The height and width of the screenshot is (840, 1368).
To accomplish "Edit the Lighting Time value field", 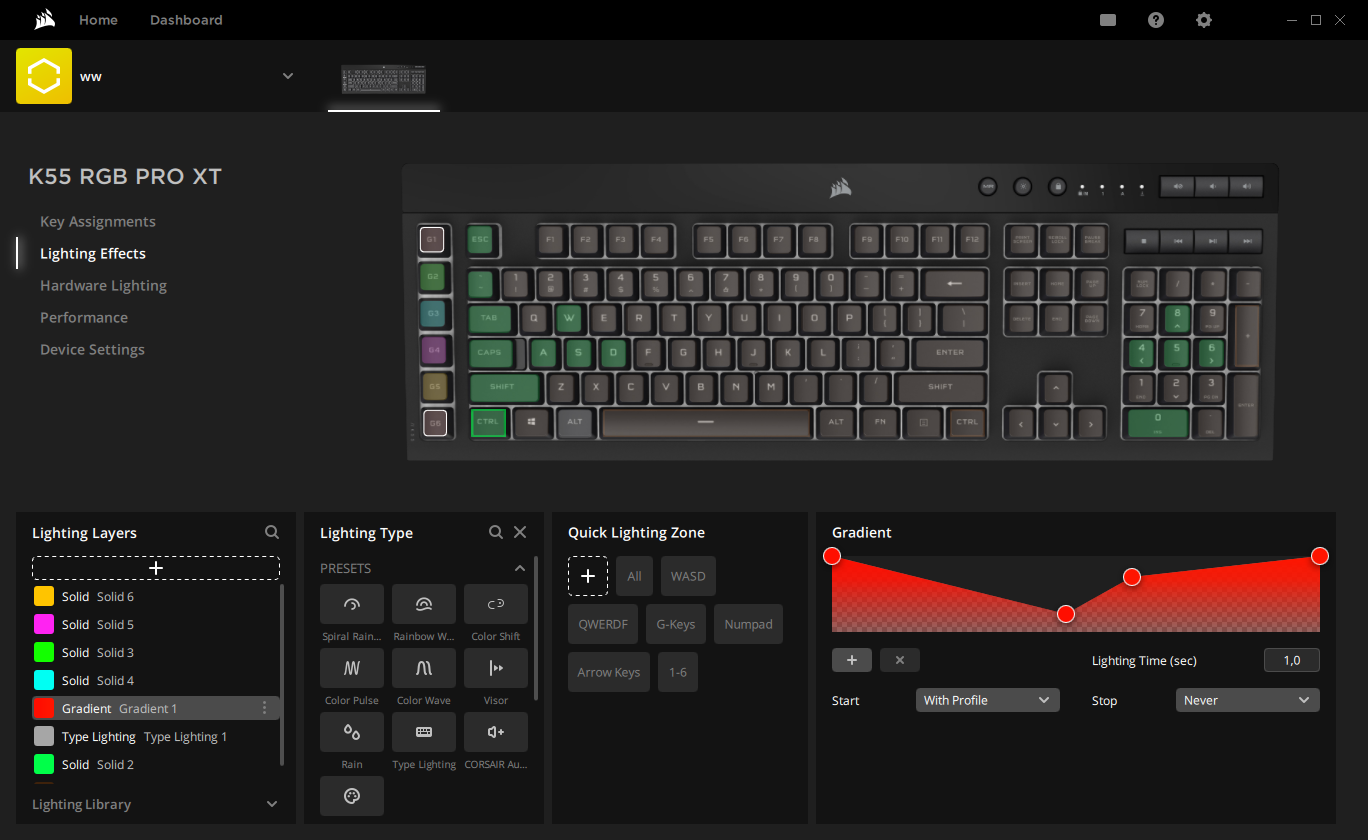I will [x=1292, y=660].
